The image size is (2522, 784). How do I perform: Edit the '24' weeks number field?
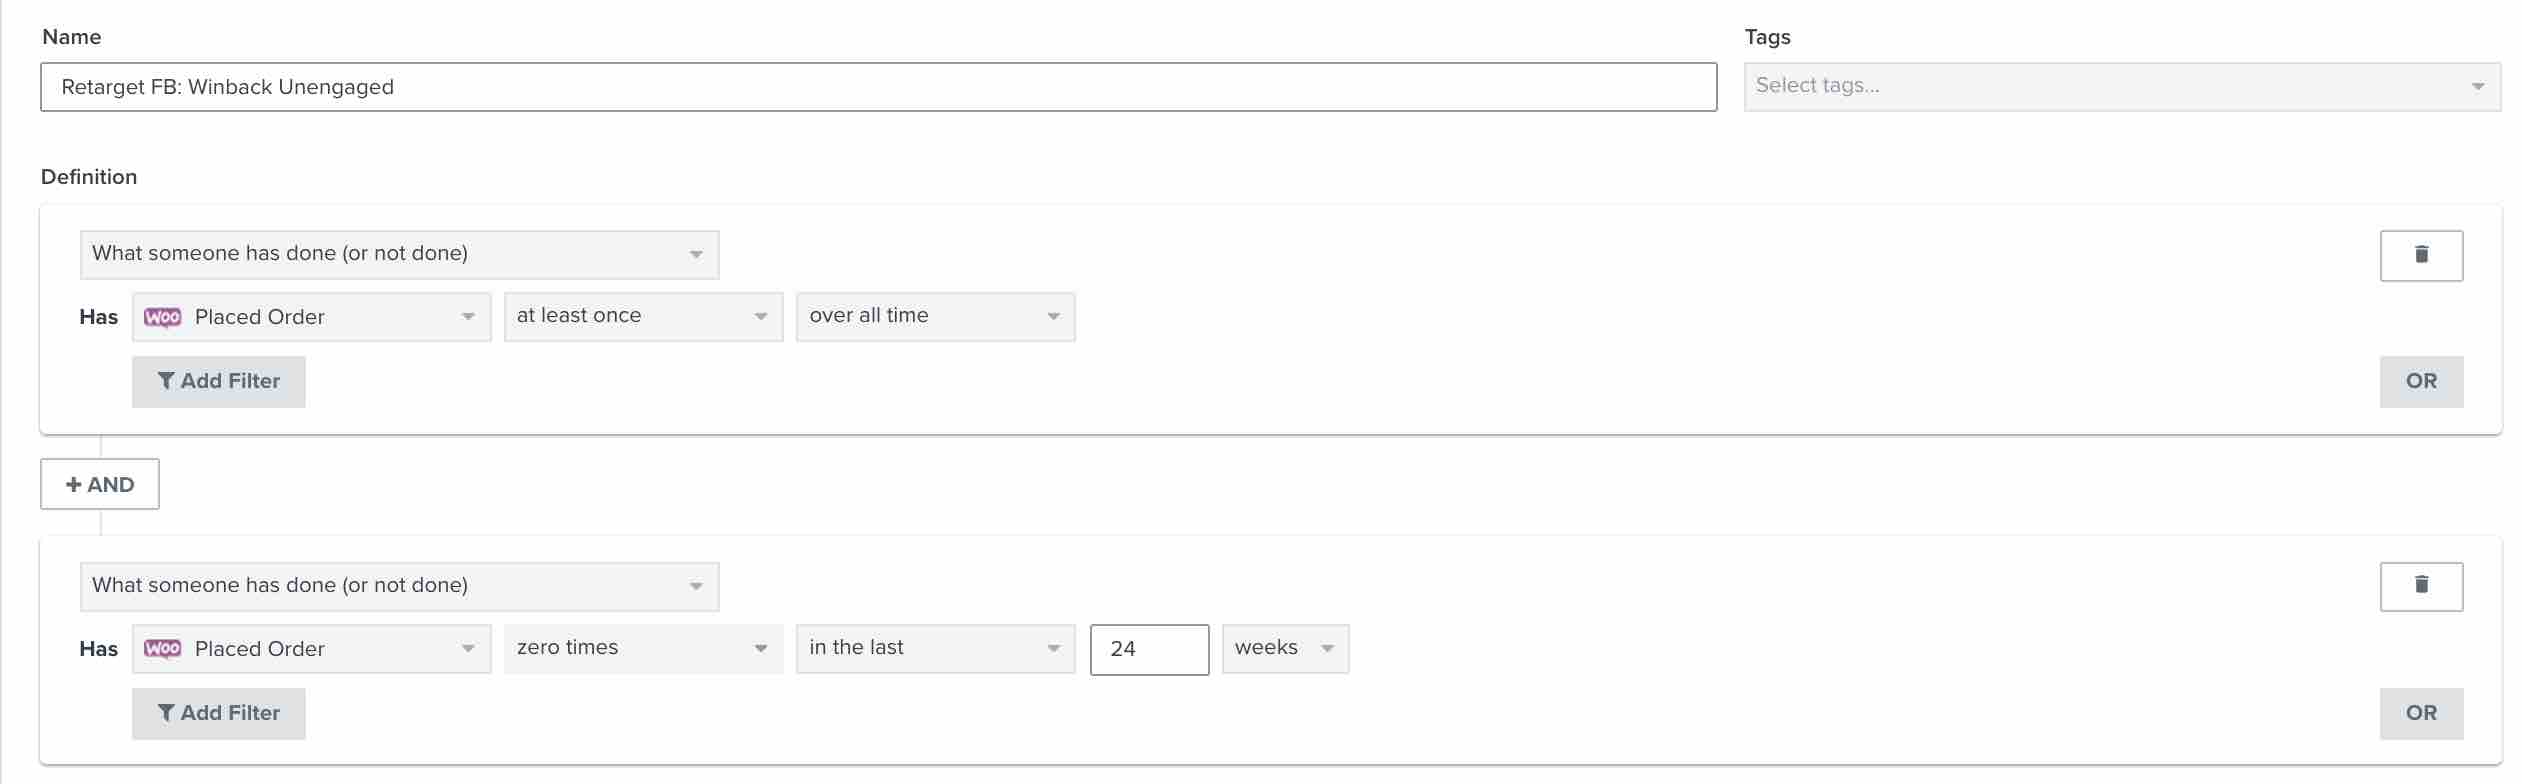tap(1148, 648)
